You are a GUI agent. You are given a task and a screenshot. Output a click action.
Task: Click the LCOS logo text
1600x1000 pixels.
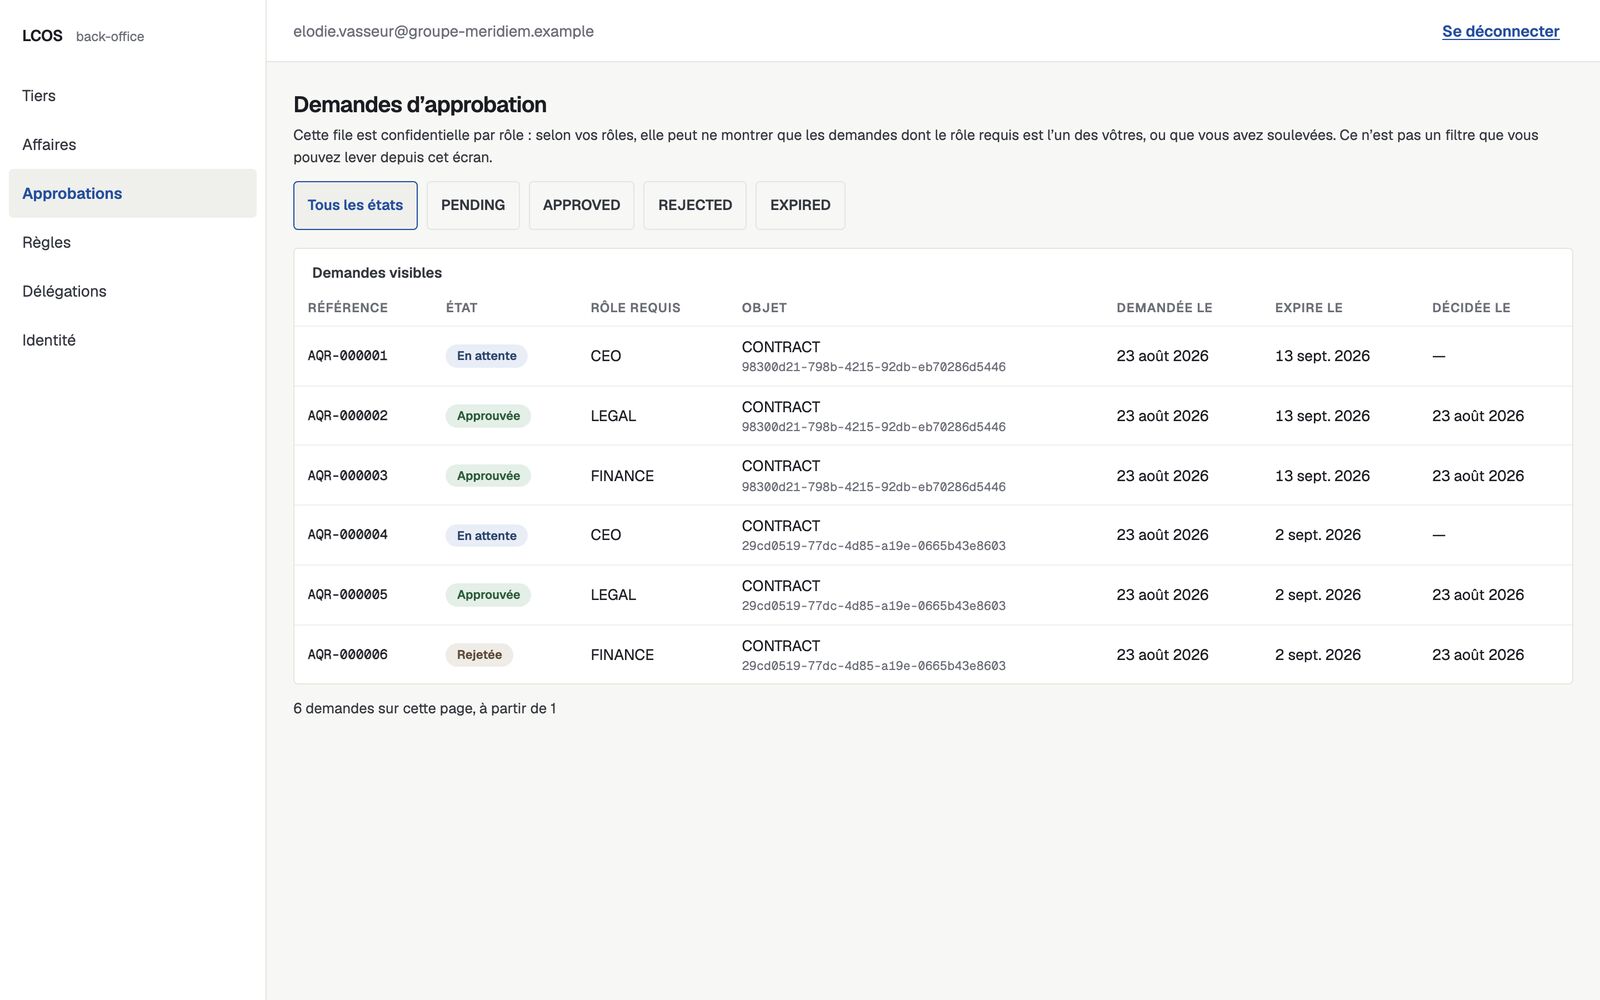pyautogui.click(x=42, y=36)
